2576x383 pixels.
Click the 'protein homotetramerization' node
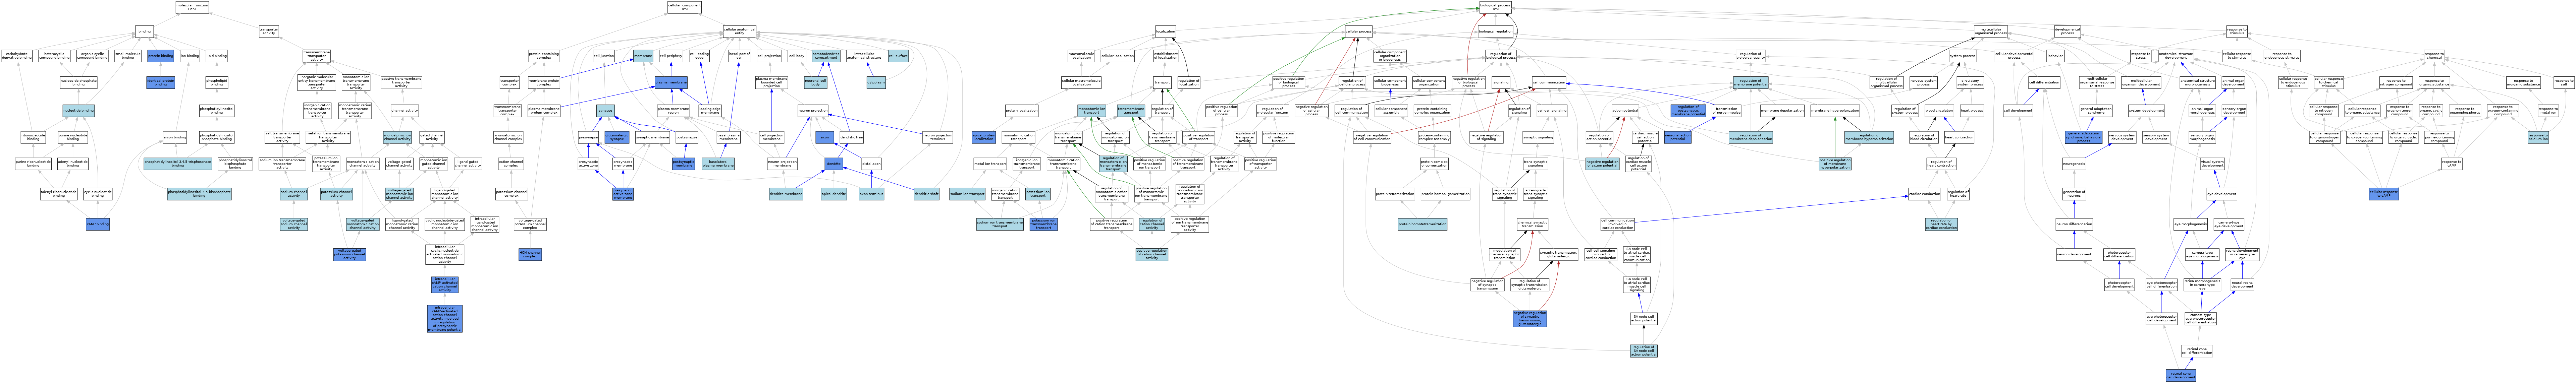pos(1423,224)
